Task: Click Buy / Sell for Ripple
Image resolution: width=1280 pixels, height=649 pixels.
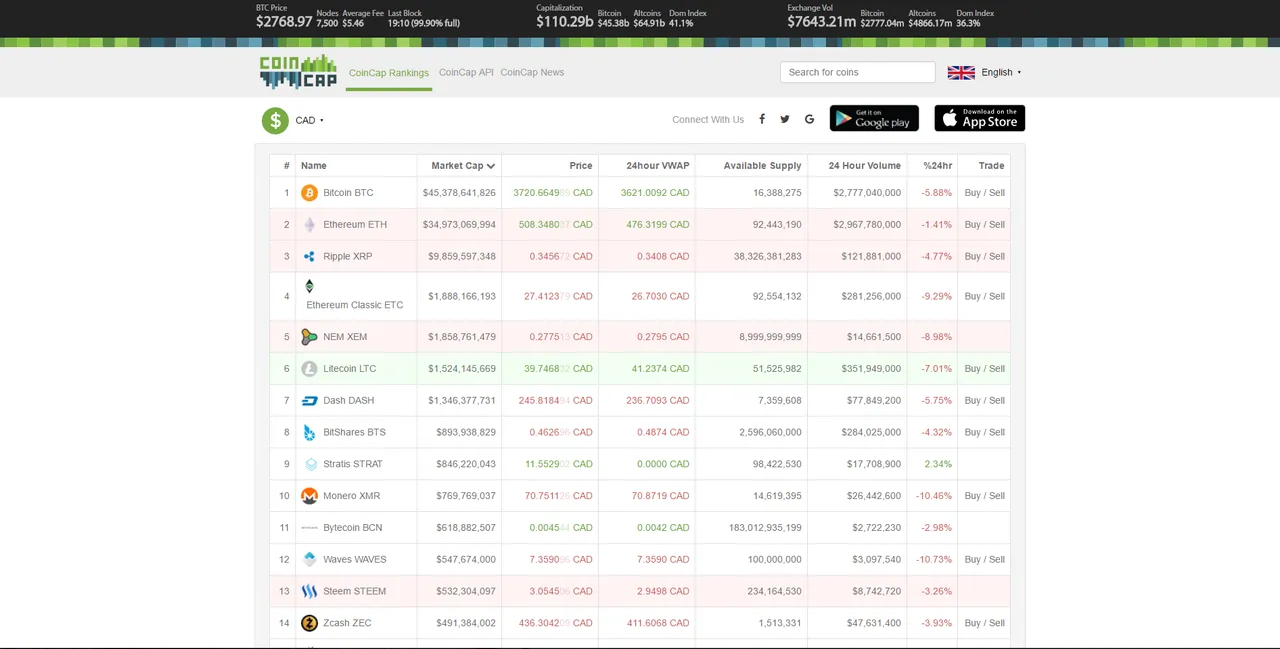Action: click(985, 257)
